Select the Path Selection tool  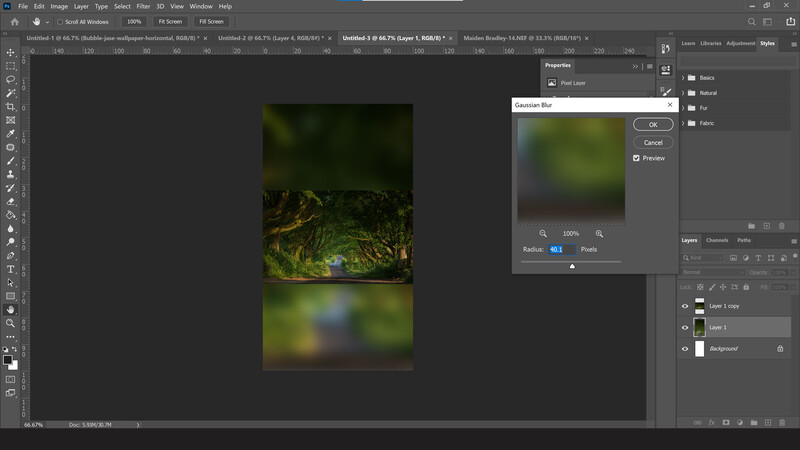(10, 283)
